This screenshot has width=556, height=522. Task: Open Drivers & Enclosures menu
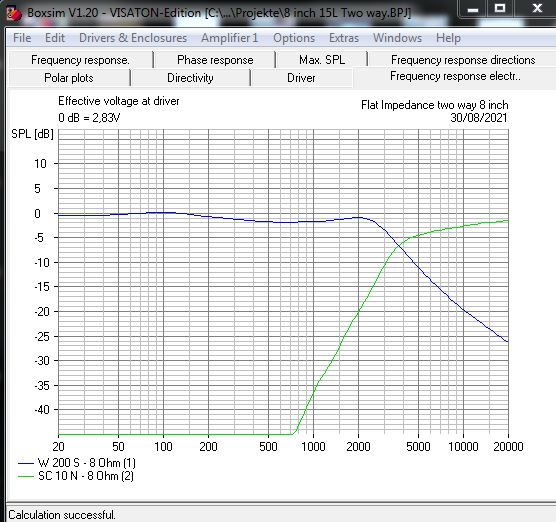pyautogui.click(x=133, y=38)
